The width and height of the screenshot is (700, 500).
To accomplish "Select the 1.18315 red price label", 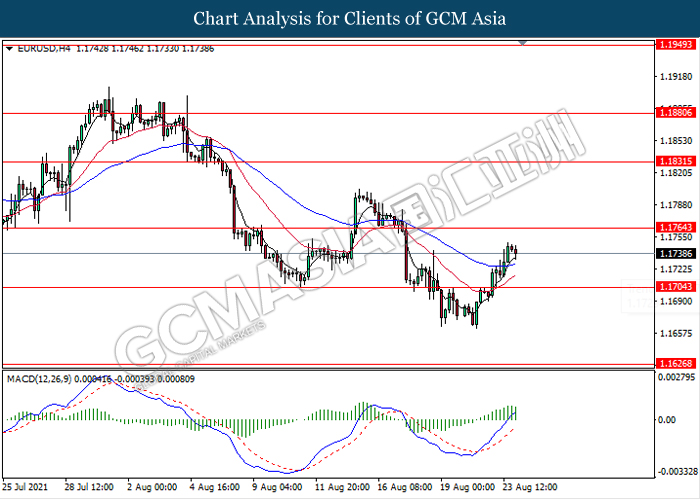I will (676, 161).
